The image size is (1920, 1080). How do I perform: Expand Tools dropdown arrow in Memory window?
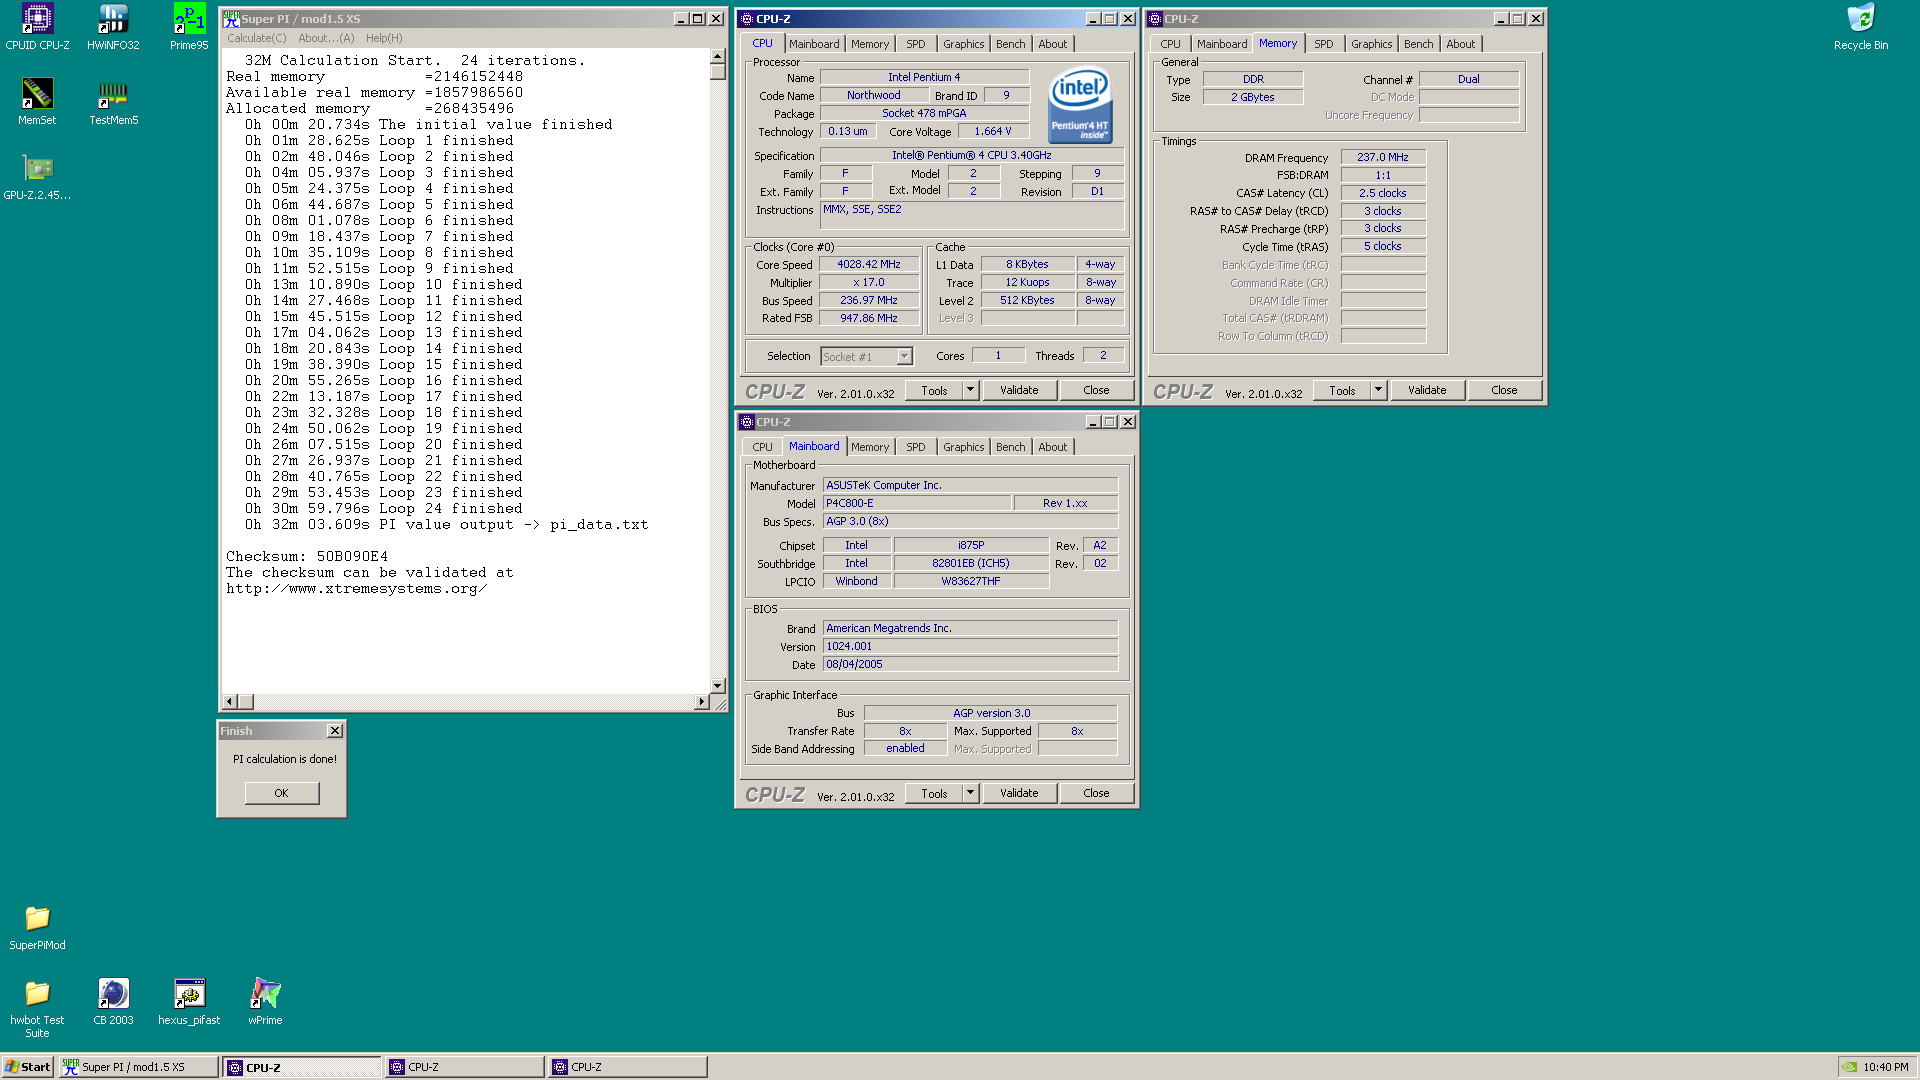click(x=1378, y=390)
